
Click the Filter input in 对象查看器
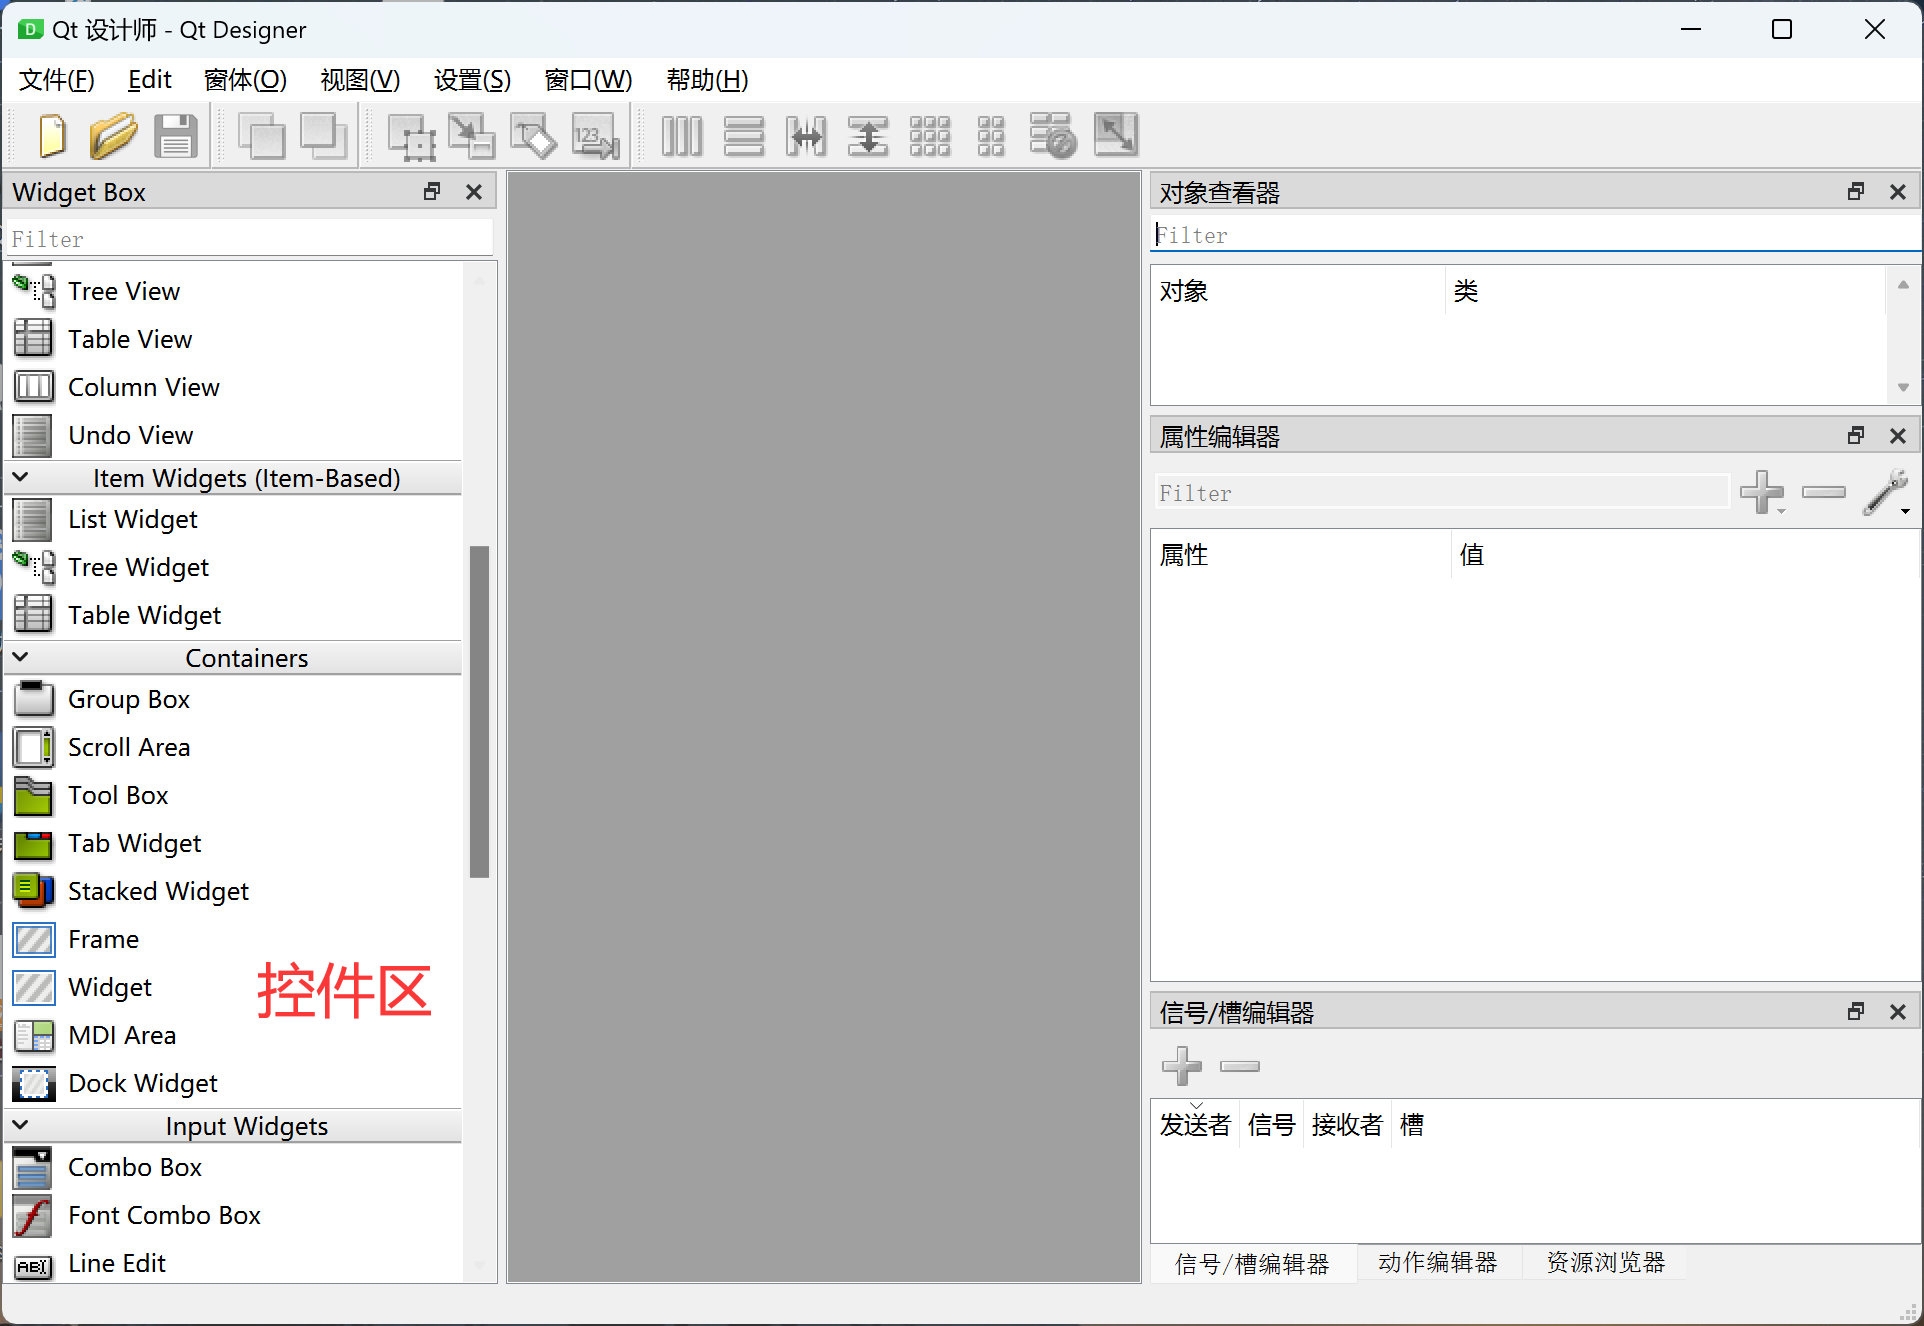[x=1528, y=235]
